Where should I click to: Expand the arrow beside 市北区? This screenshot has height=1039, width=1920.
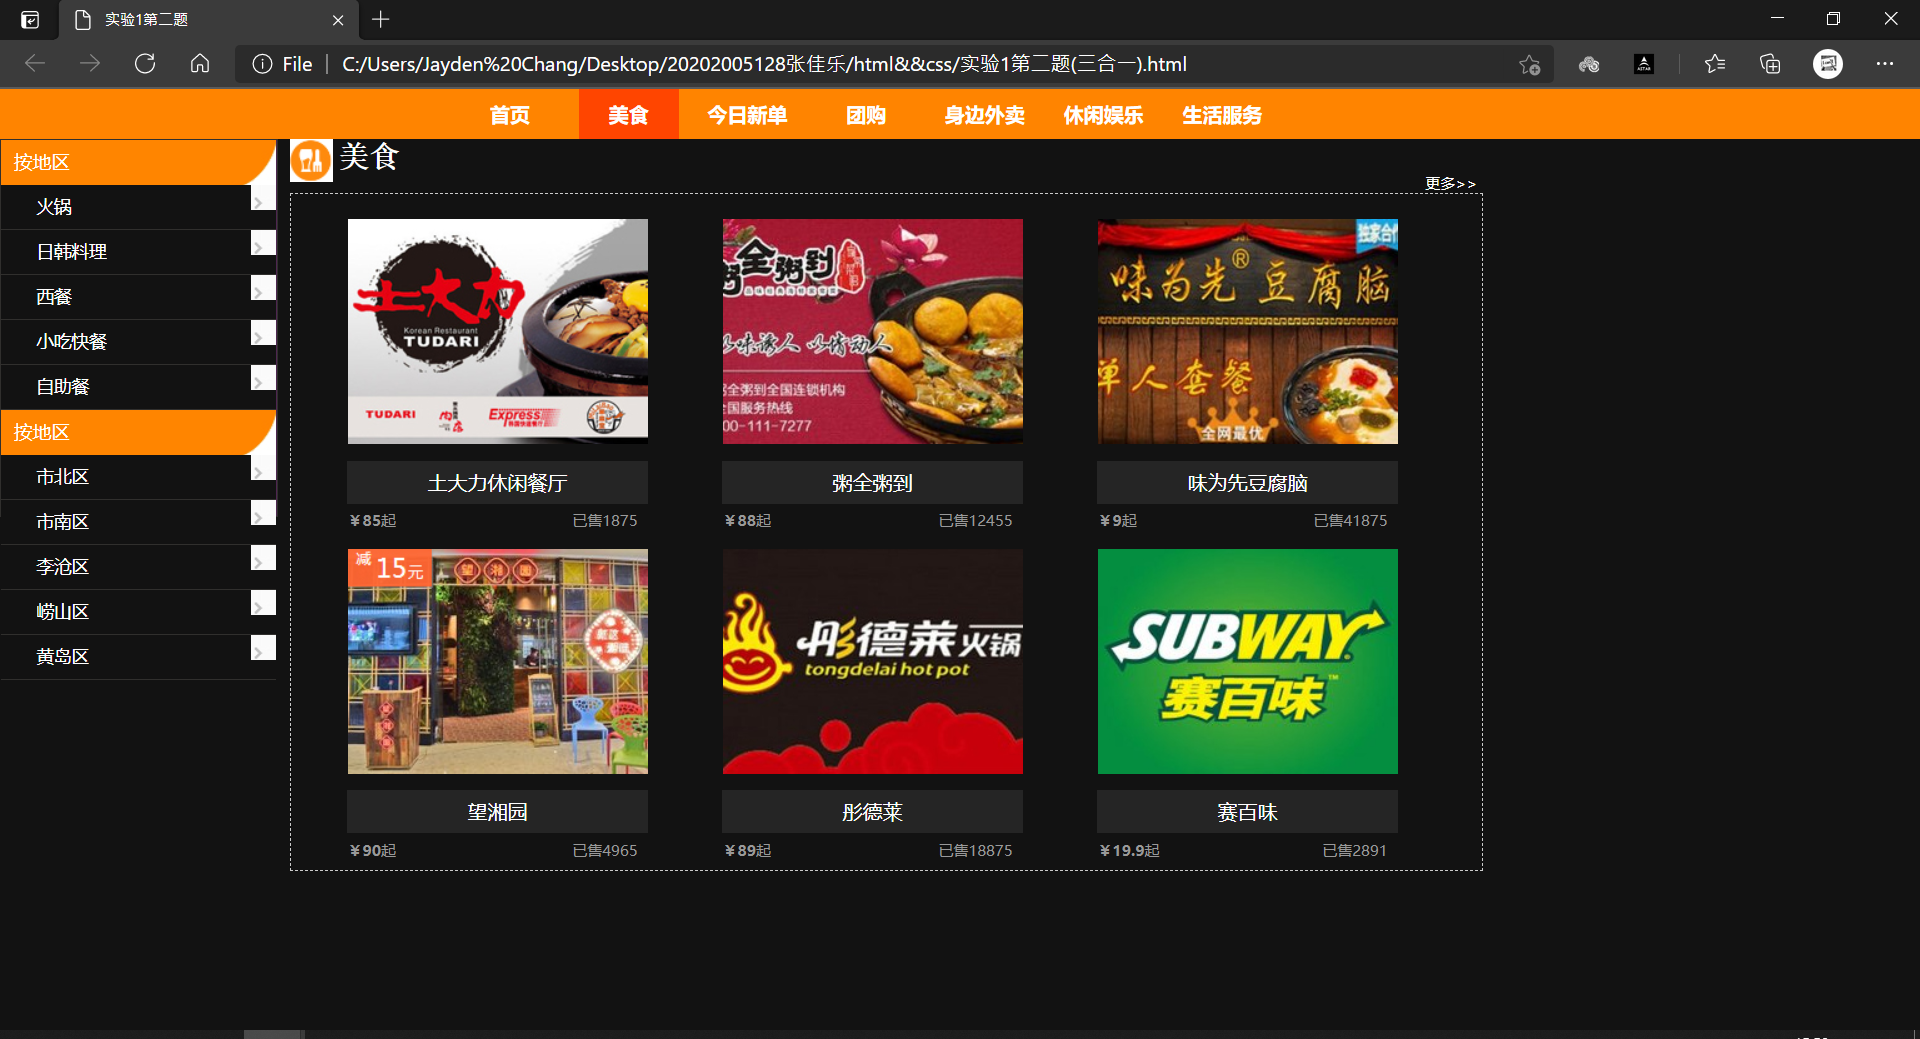click(263, 468)
